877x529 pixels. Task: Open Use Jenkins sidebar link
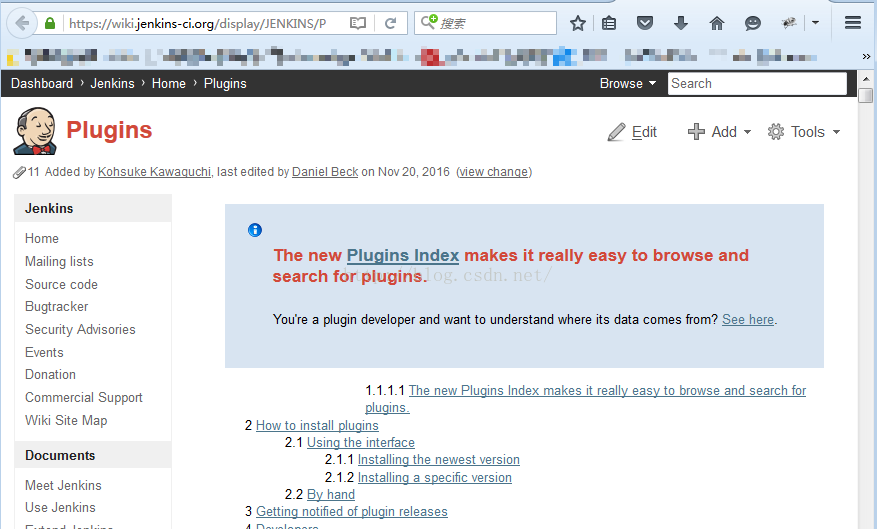60,507
